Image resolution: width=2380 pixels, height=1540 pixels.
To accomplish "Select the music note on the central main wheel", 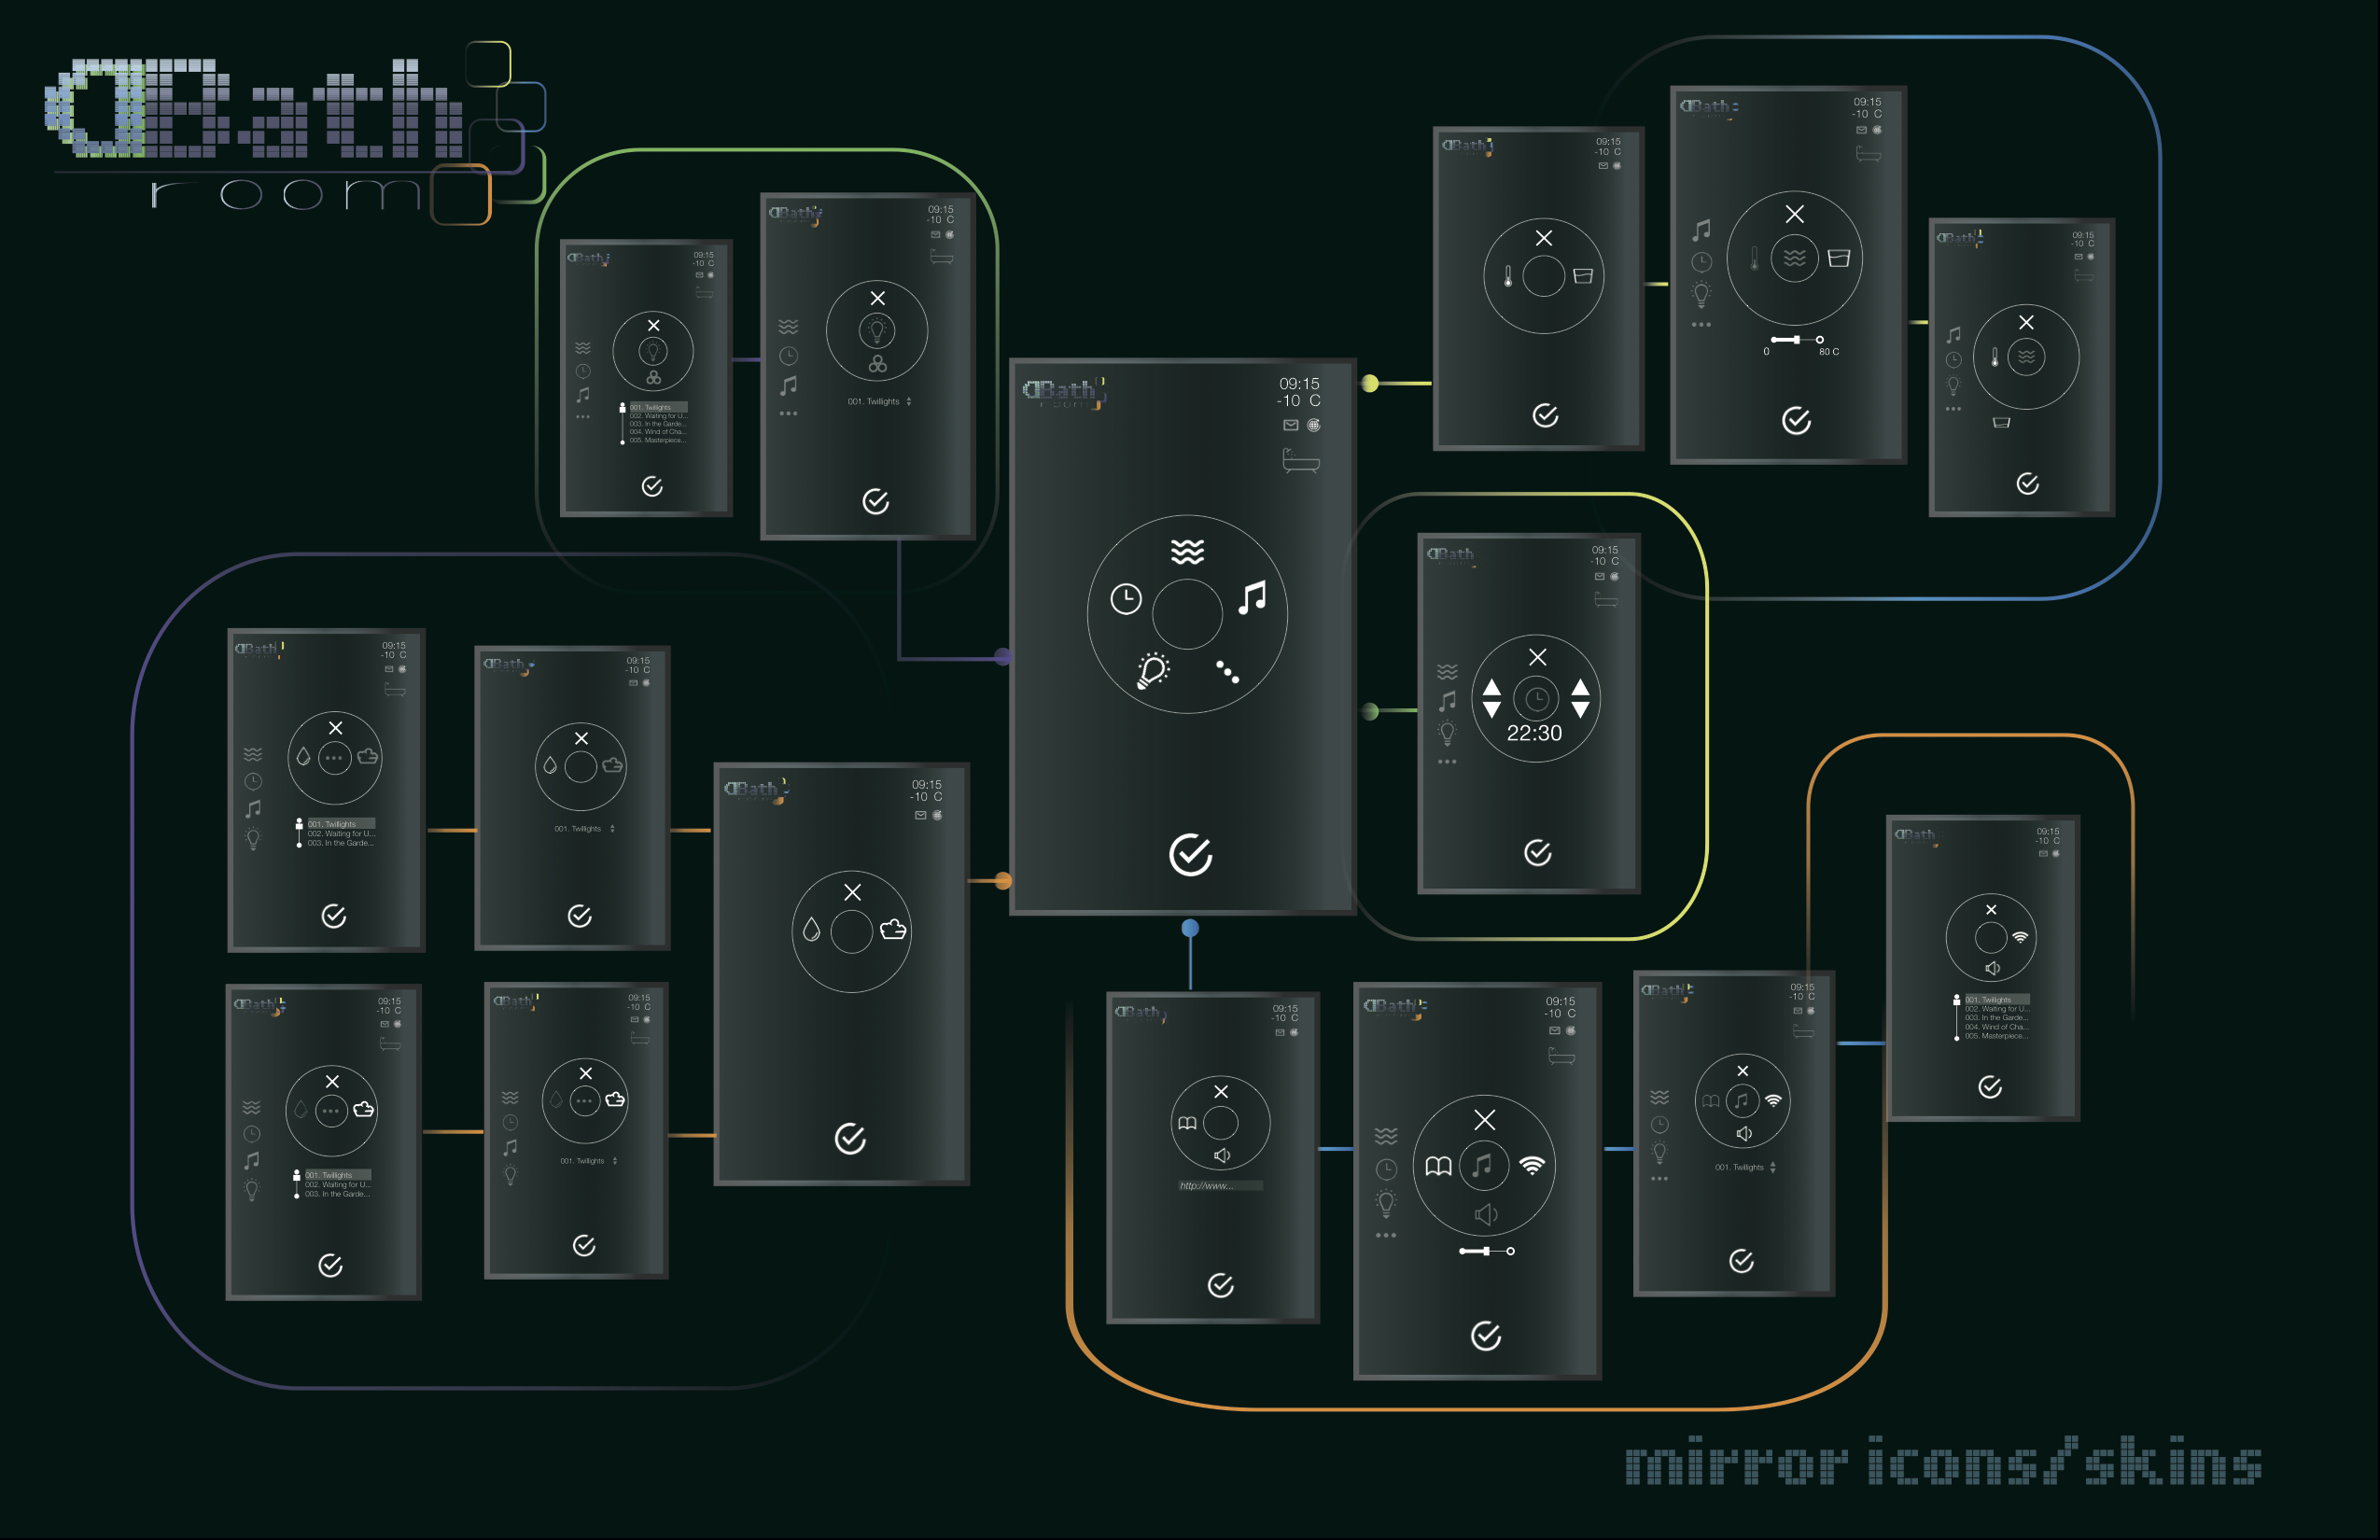I will 1252,598.
